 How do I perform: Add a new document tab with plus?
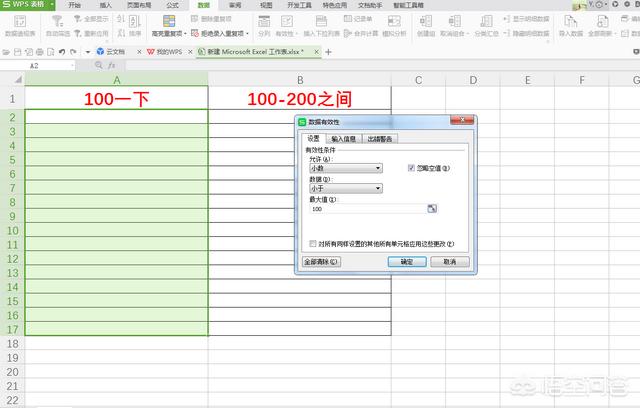point(329,52)
